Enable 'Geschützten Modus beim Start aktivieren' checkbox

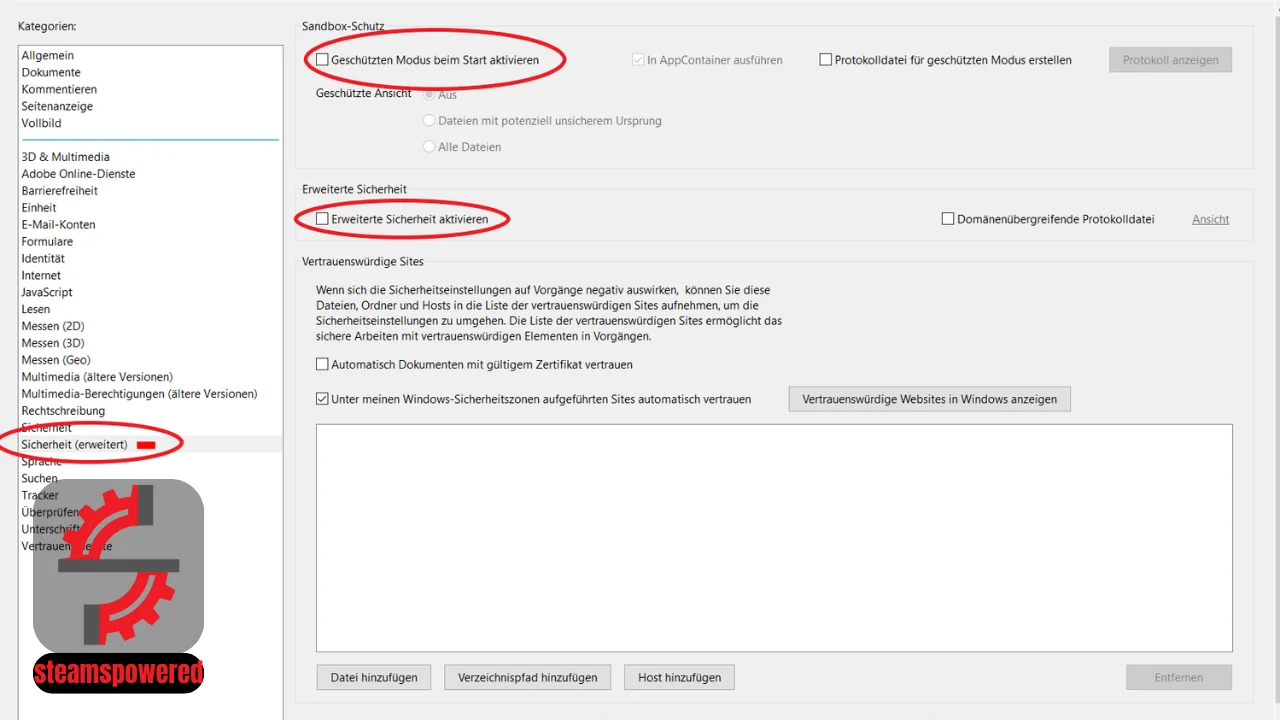323,60
